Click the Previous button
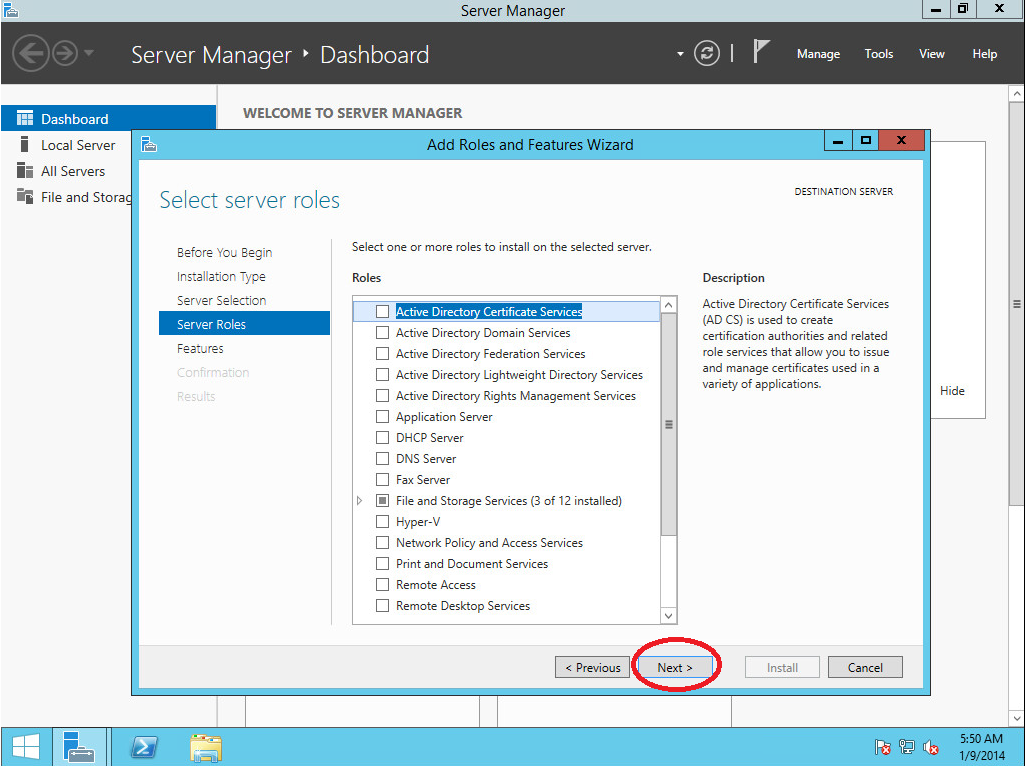1025x766 pixels. [592, 667]
